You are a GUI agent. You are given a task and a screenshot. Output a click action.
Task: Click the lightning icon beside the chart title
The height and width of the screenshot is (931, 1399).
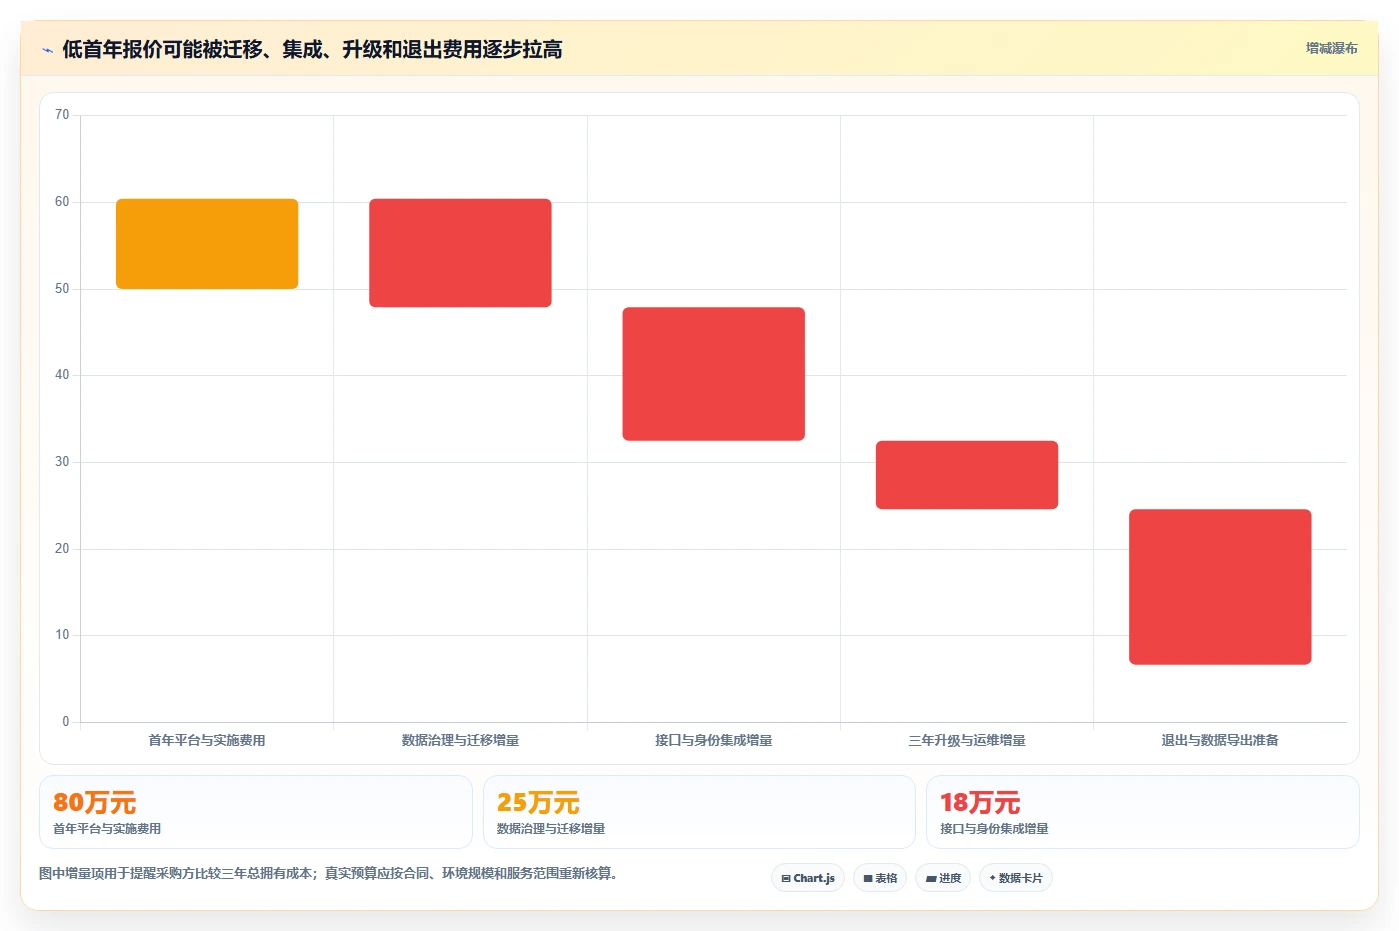47,50
